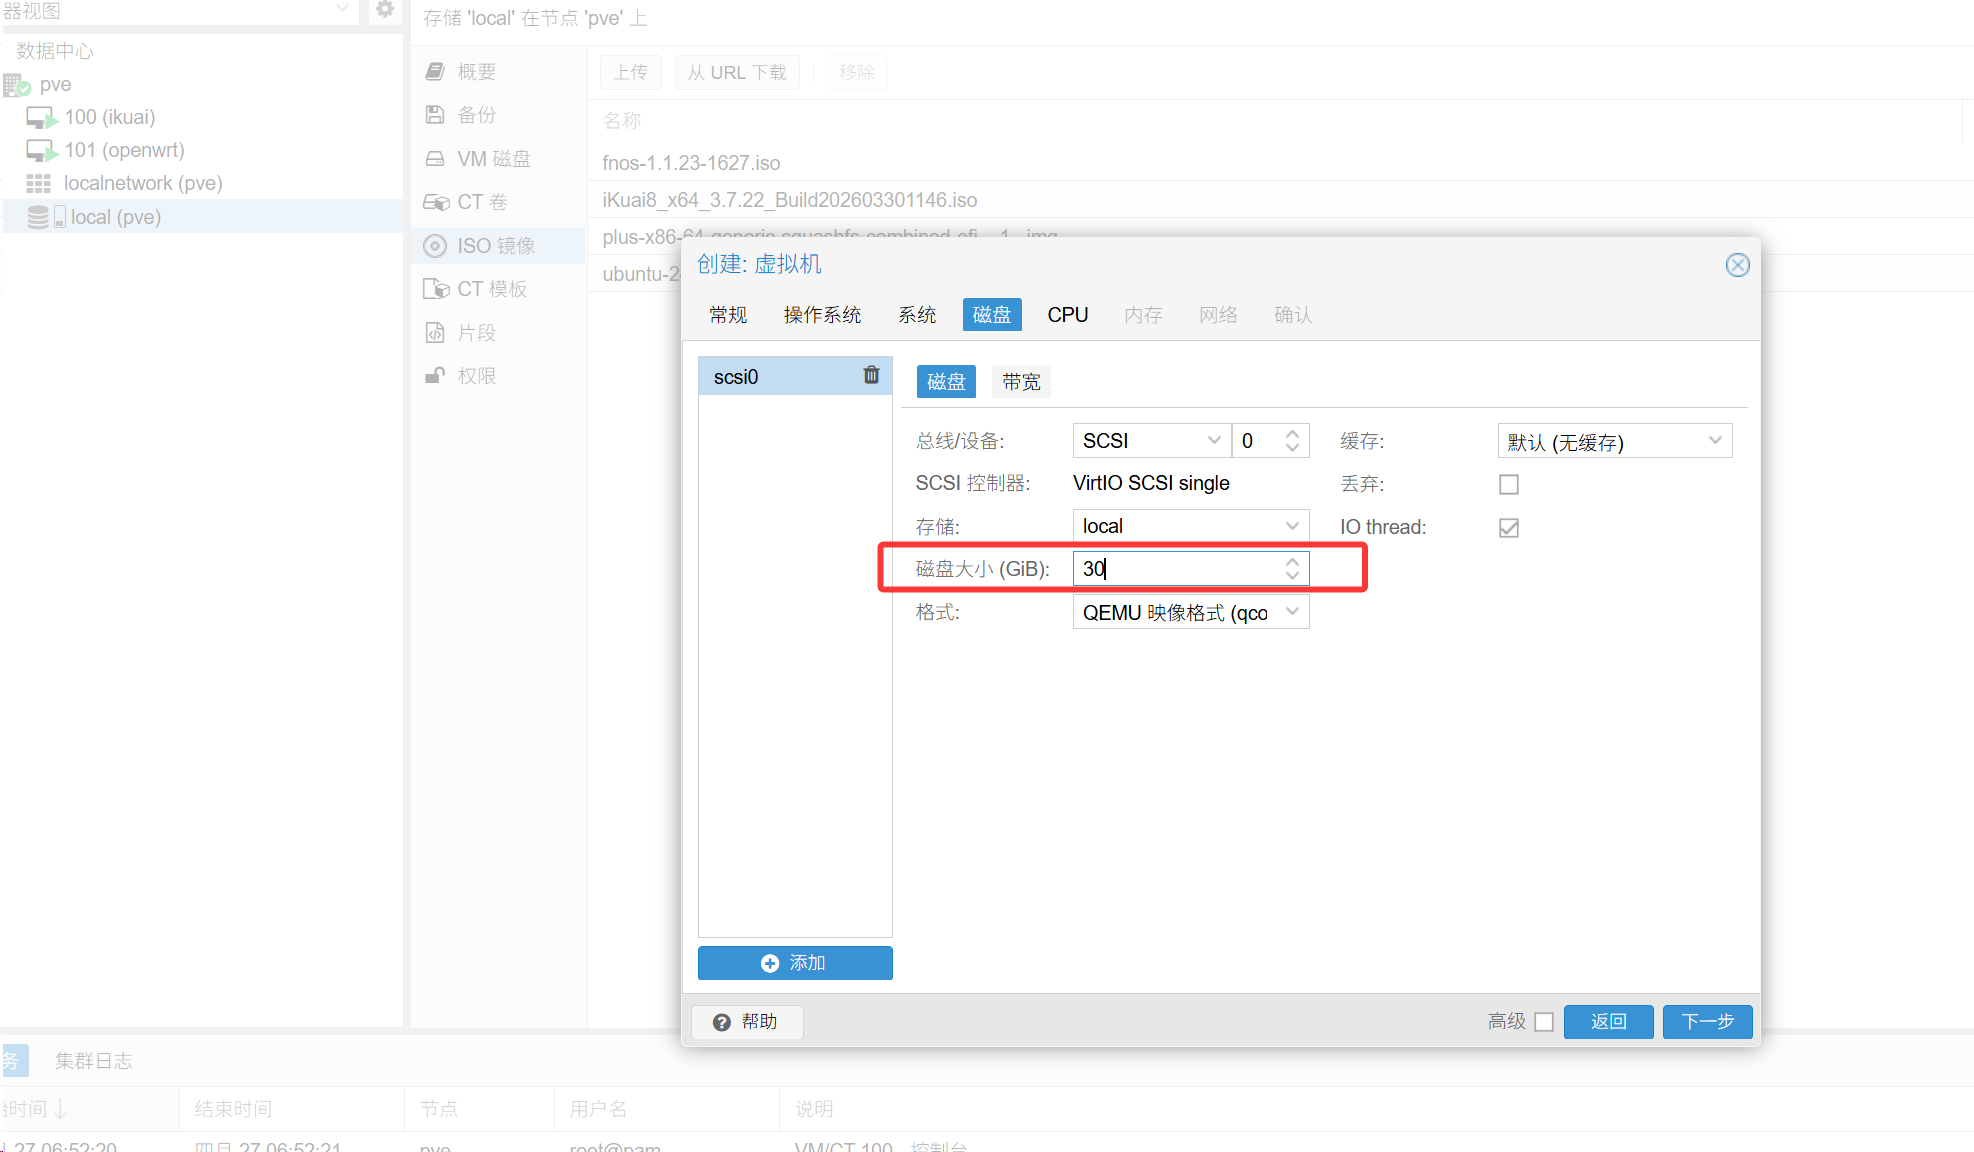Click the 100 (ikuai) VM icon

[41, 118]
